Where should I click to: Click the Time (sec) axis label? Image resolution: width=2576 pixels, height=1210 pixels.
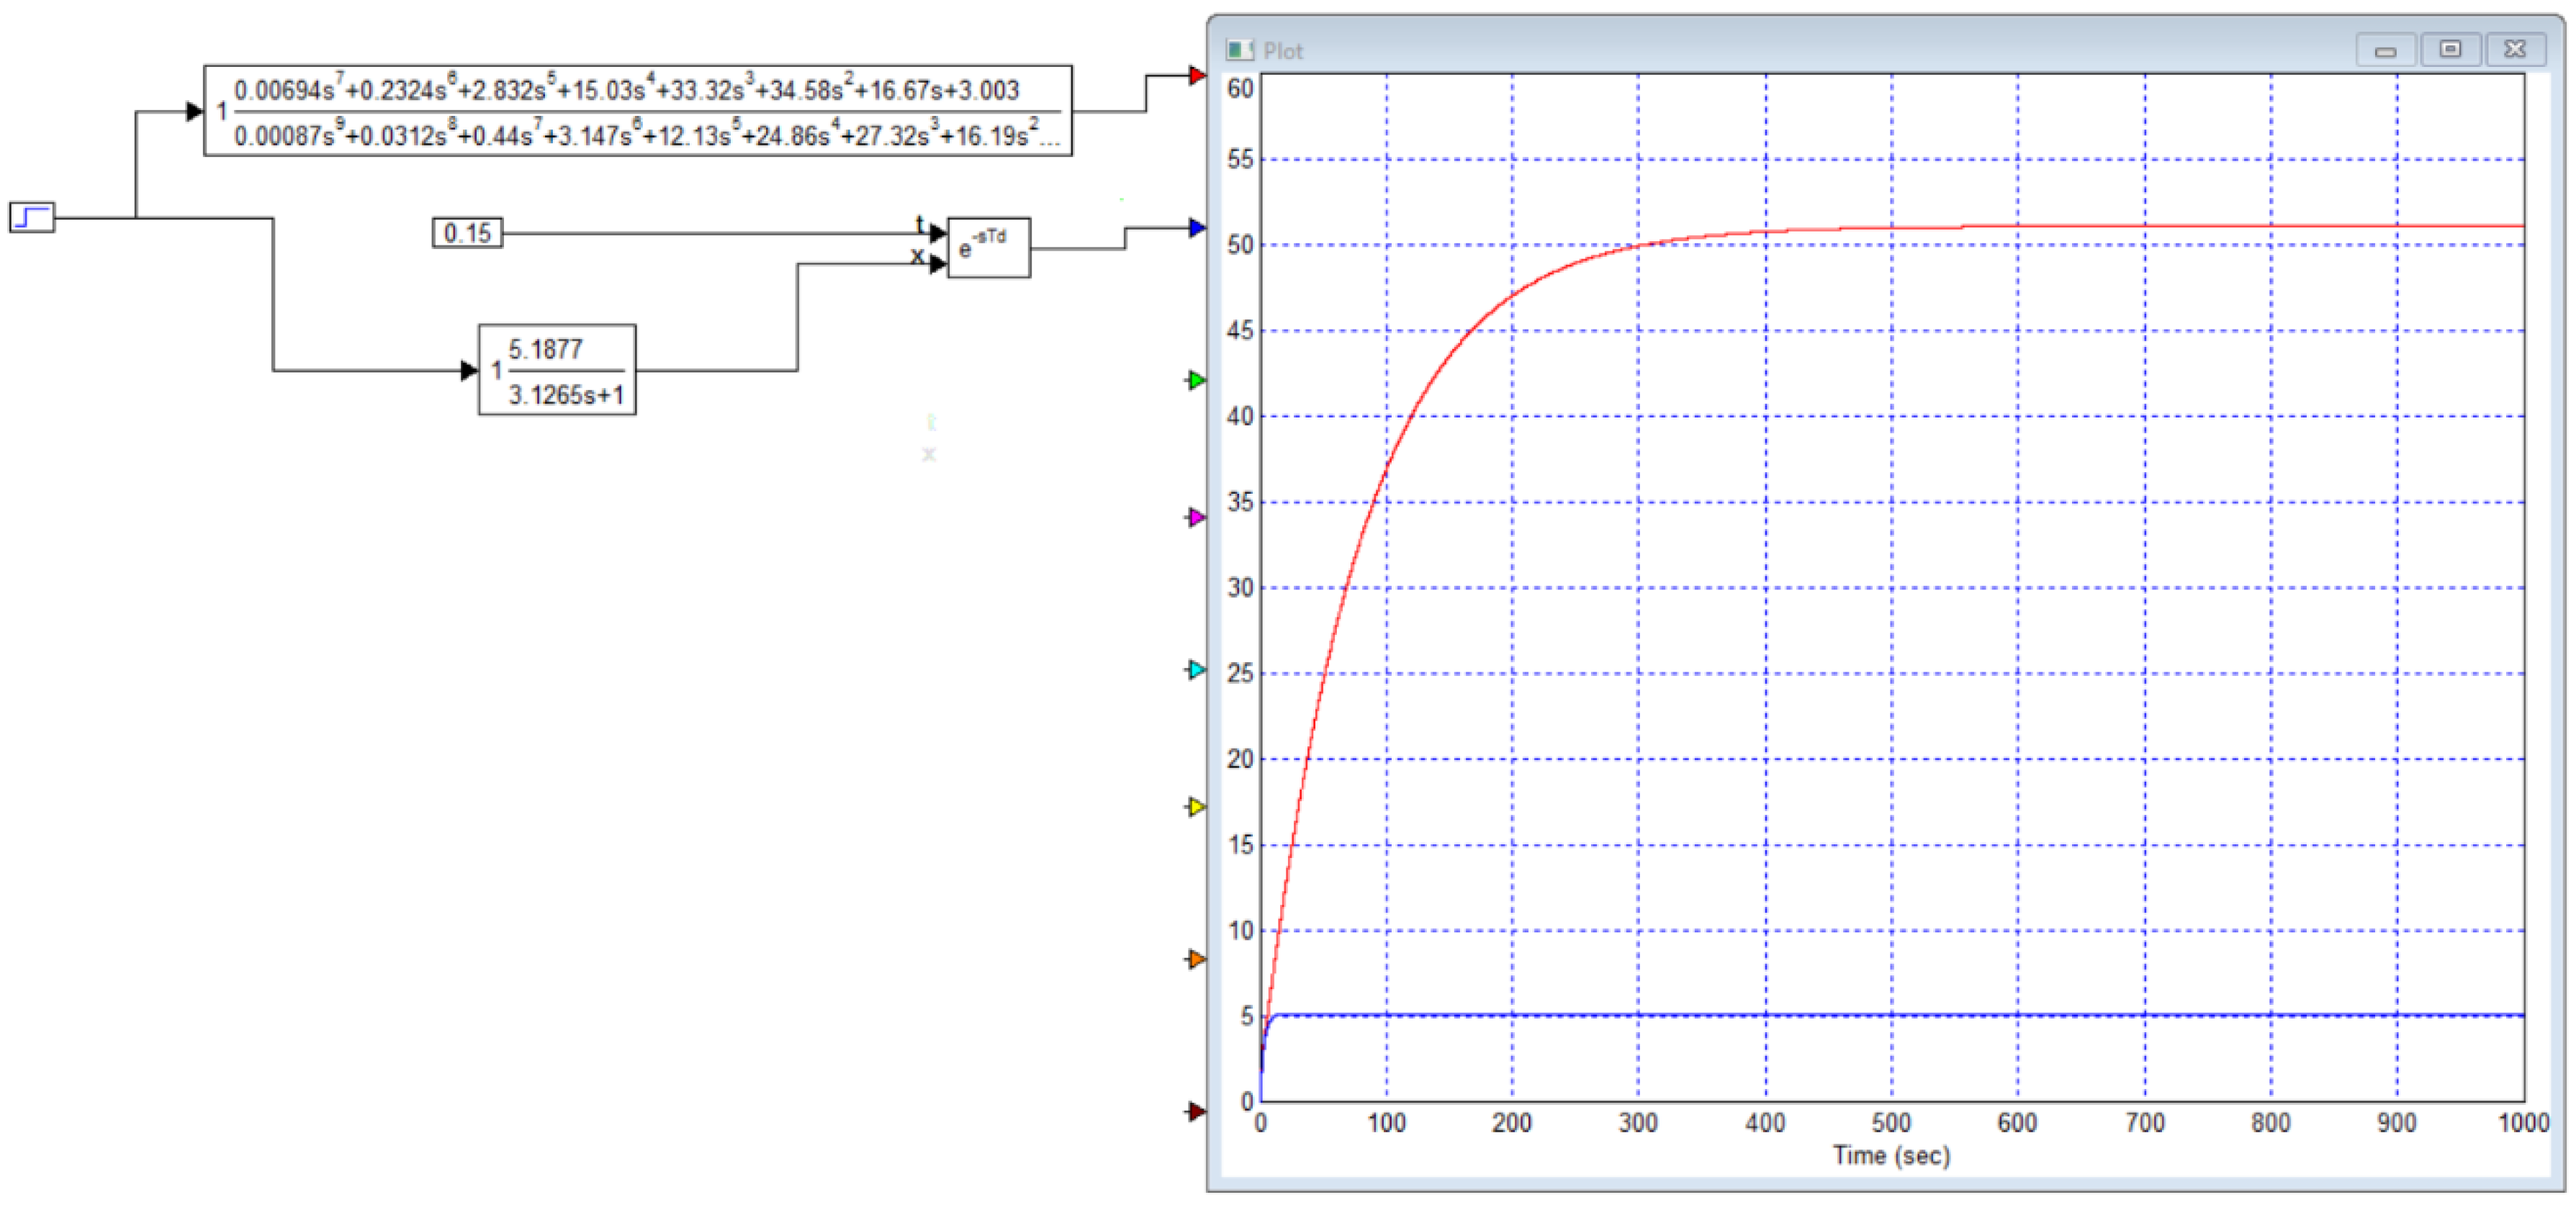1891,1156
